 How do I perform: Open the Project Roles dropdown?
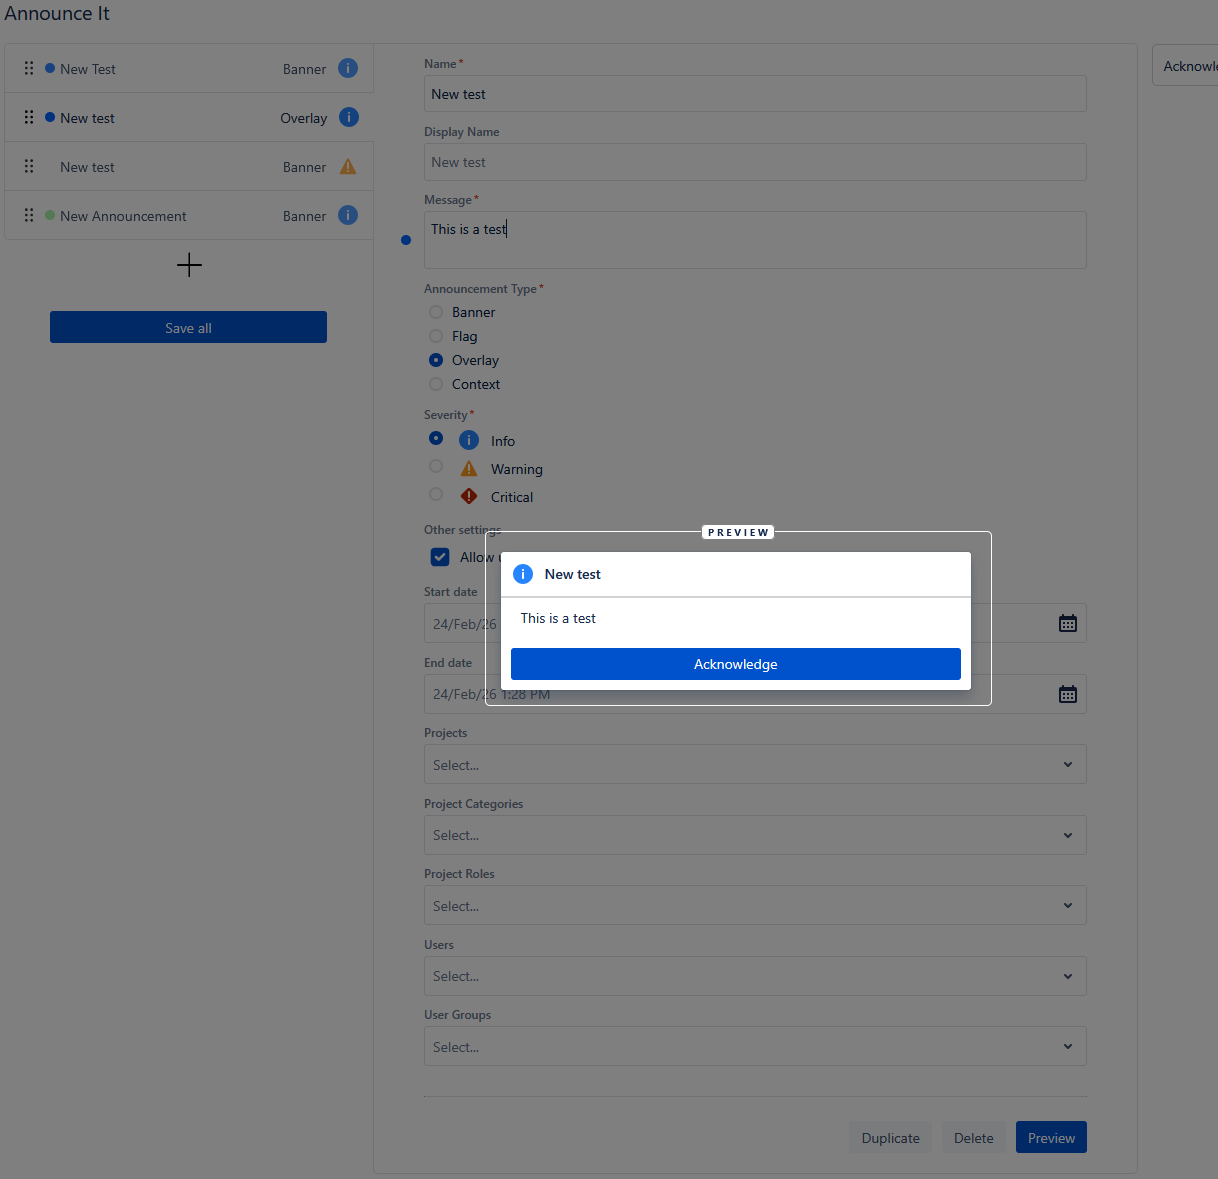(754, 906)
